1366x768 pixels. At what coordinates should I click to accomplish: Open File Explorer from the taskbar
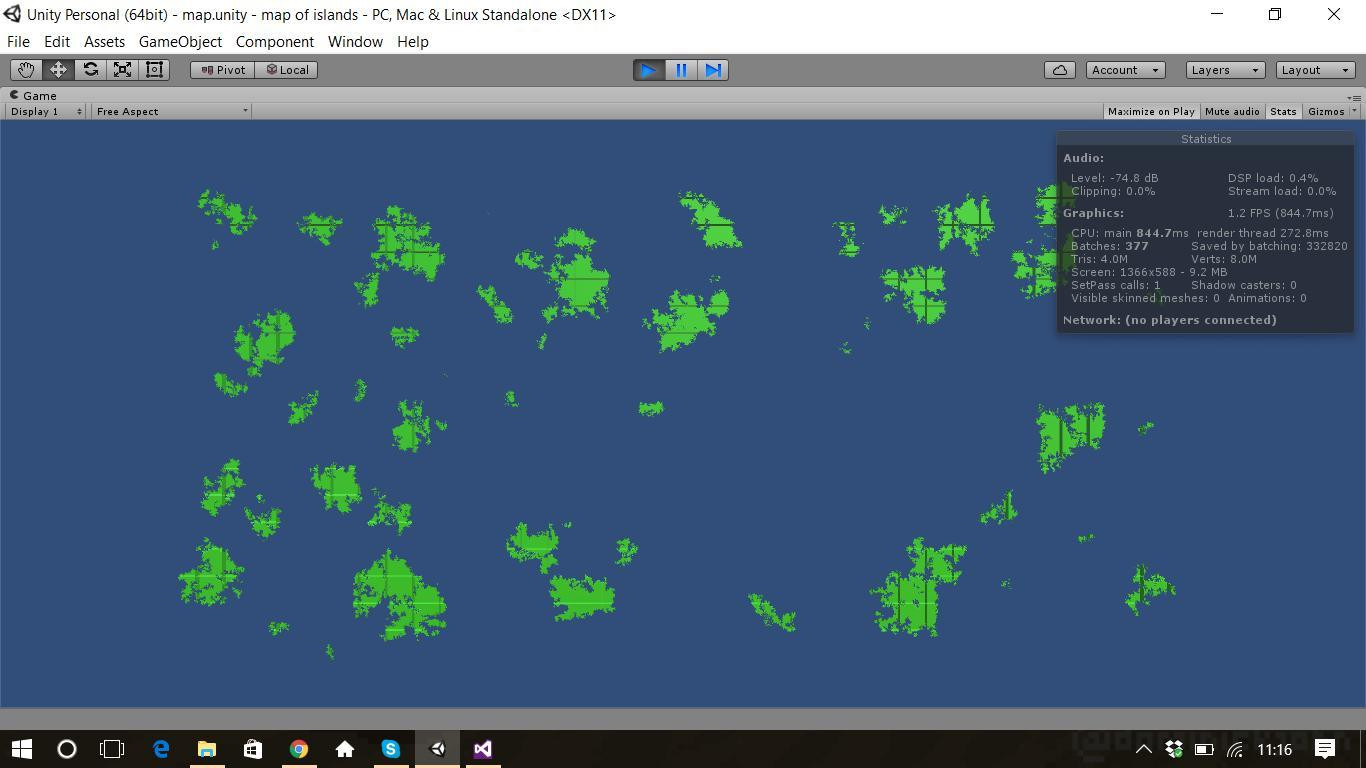pyautogui.click(x=207, y=749)
